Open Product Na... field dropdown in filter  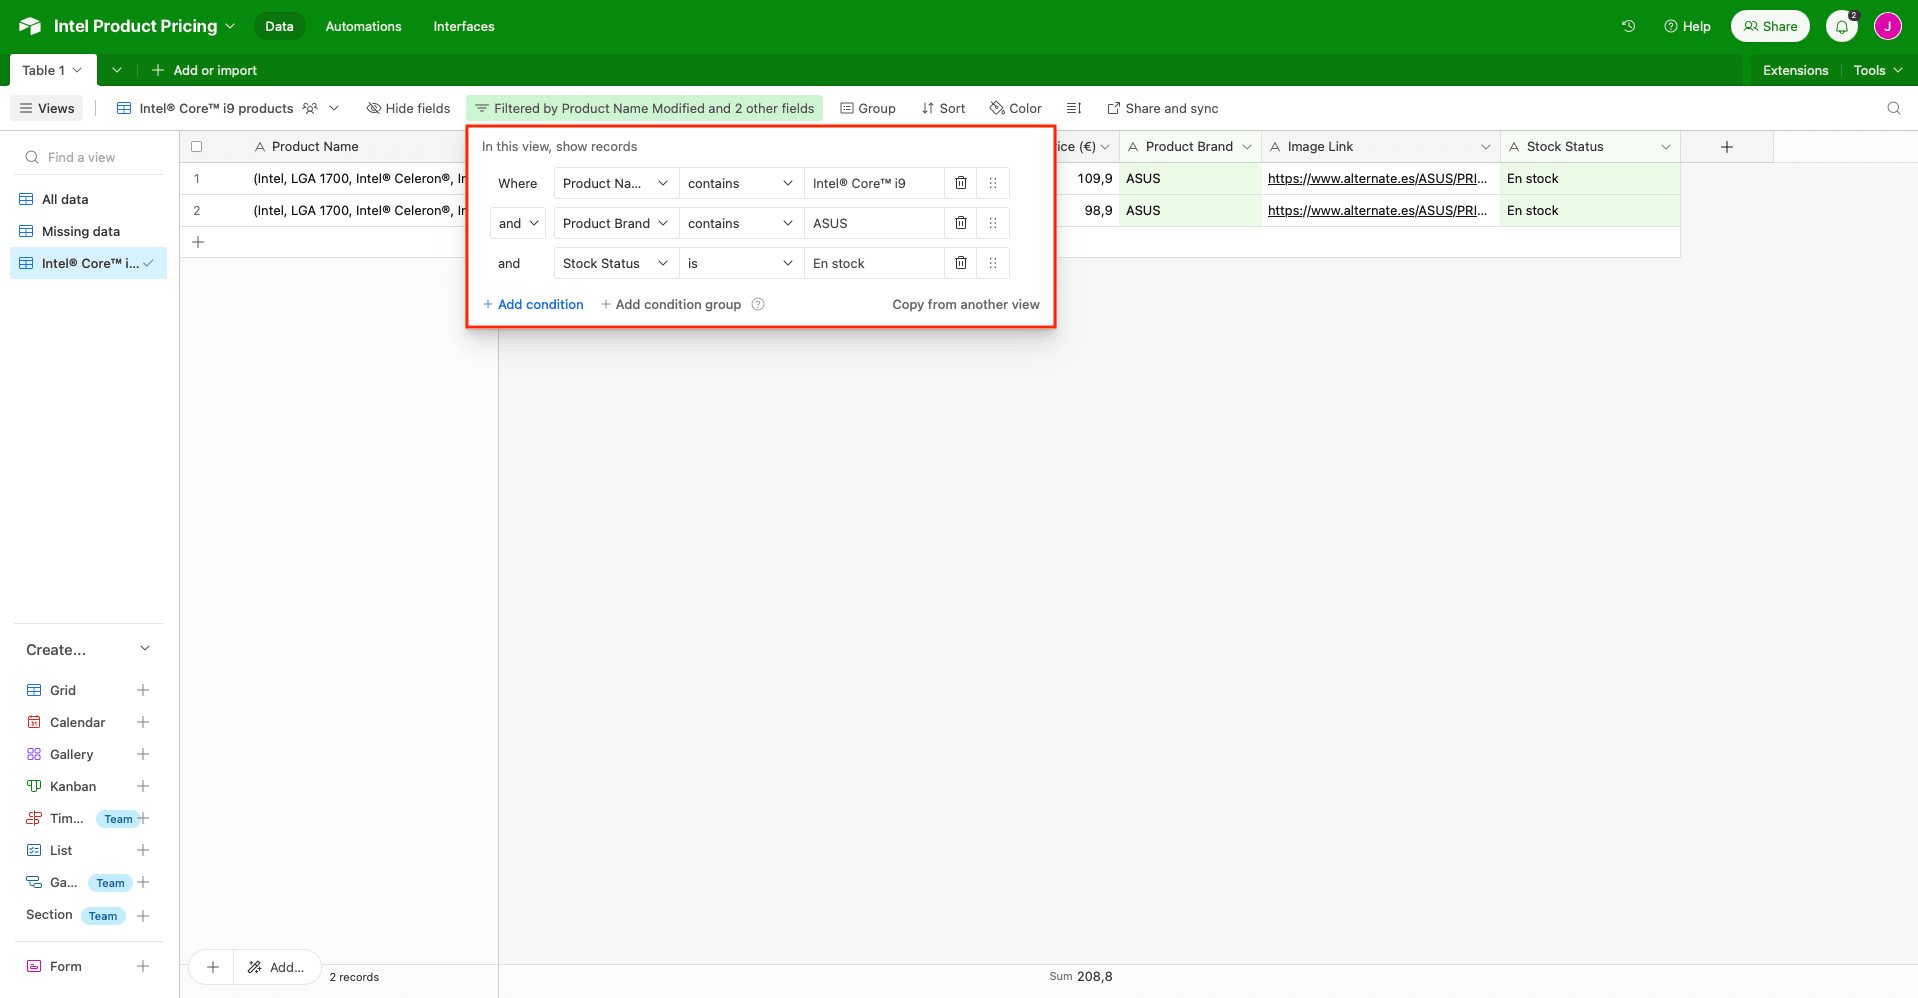[616, 183]
